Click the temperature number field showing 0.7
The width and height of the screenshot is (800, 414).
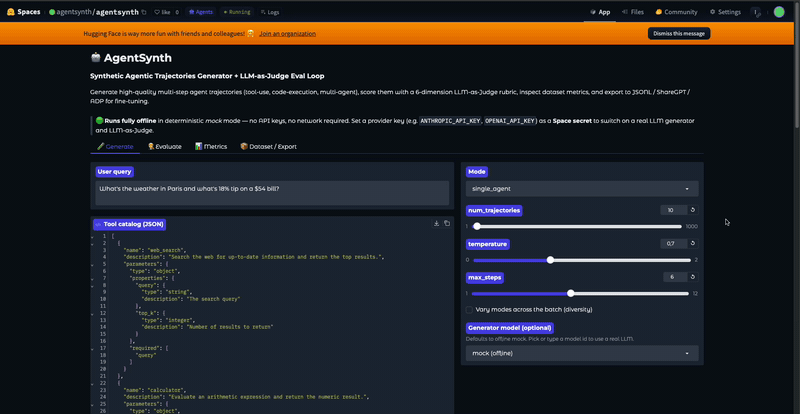pos(673,243)
